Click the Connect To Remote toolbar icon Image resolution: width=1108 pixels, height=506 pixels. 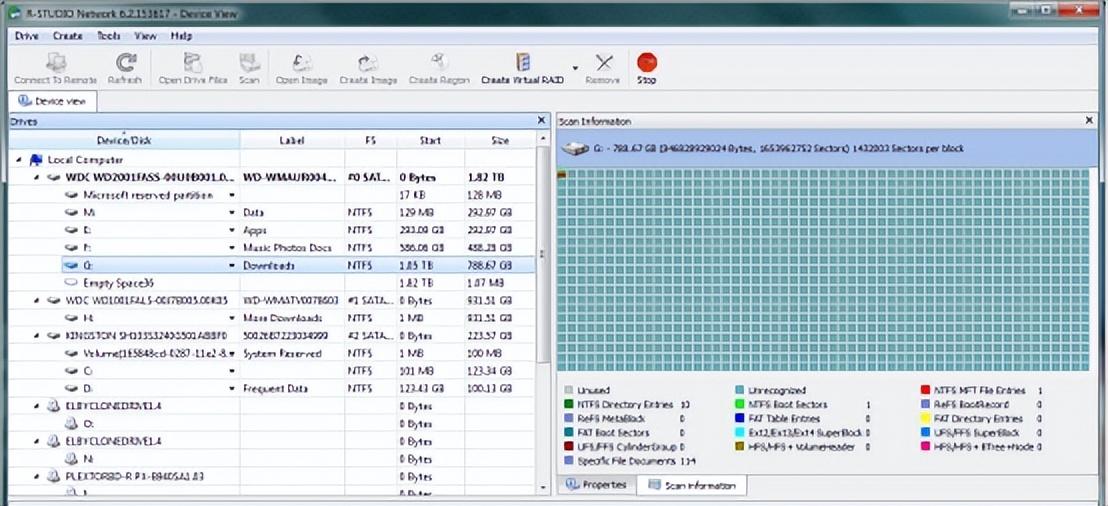point(55,62)
